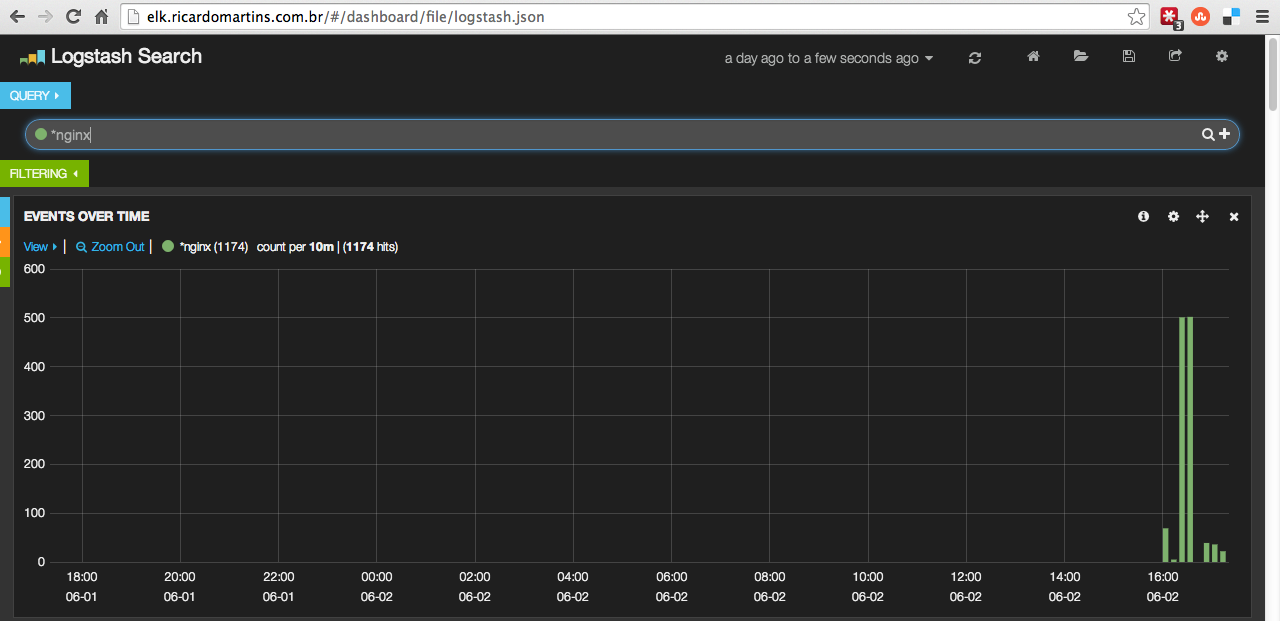Add a new query with the plus icon
1280x621 pixels.
pos(1225,134)
